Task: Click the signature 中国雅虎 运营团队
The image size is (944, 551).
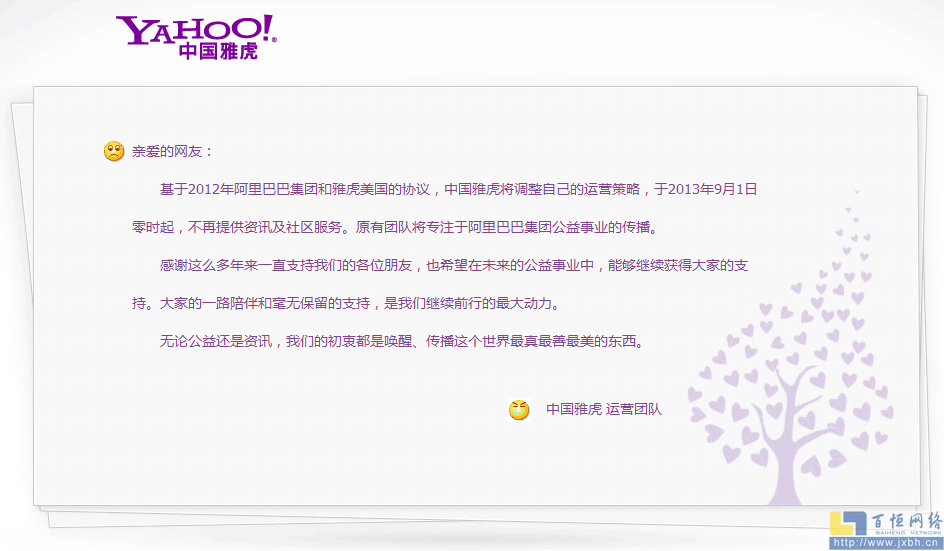Action: pos(603,409)
